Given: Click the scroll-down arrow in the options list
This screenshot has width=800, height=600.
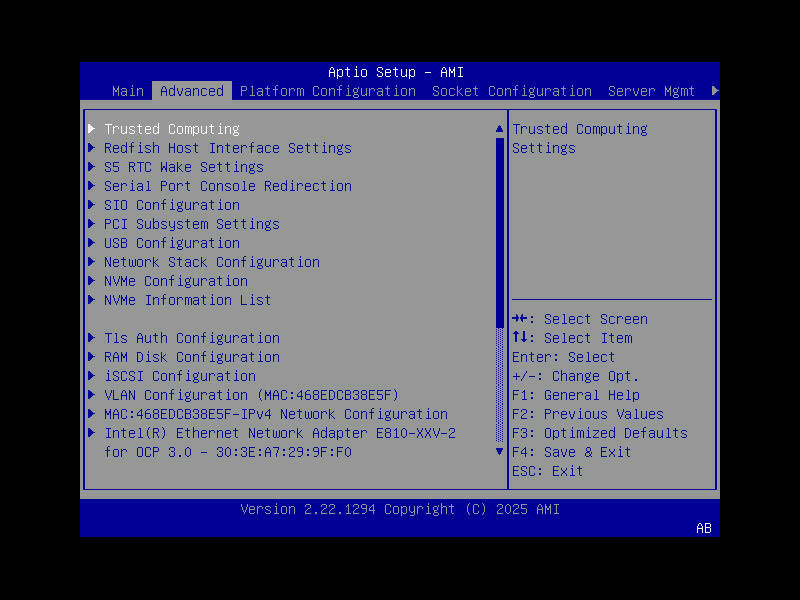Looking at the screenshot, I should coord(499,451).
